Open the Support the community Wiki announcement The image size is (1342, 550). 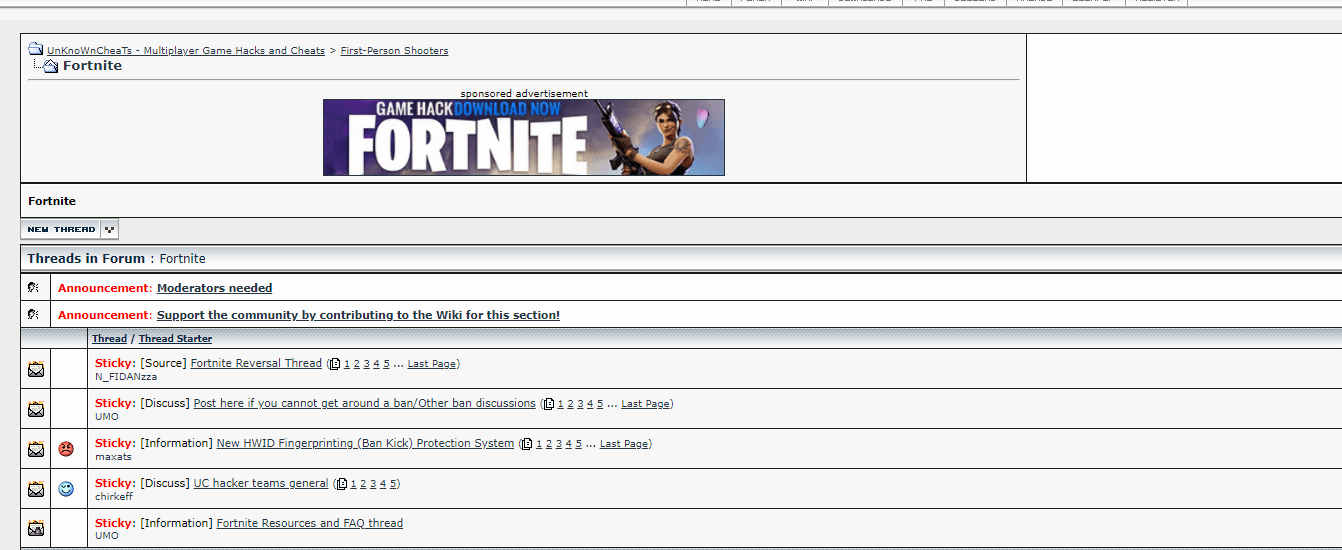[358, 315]
